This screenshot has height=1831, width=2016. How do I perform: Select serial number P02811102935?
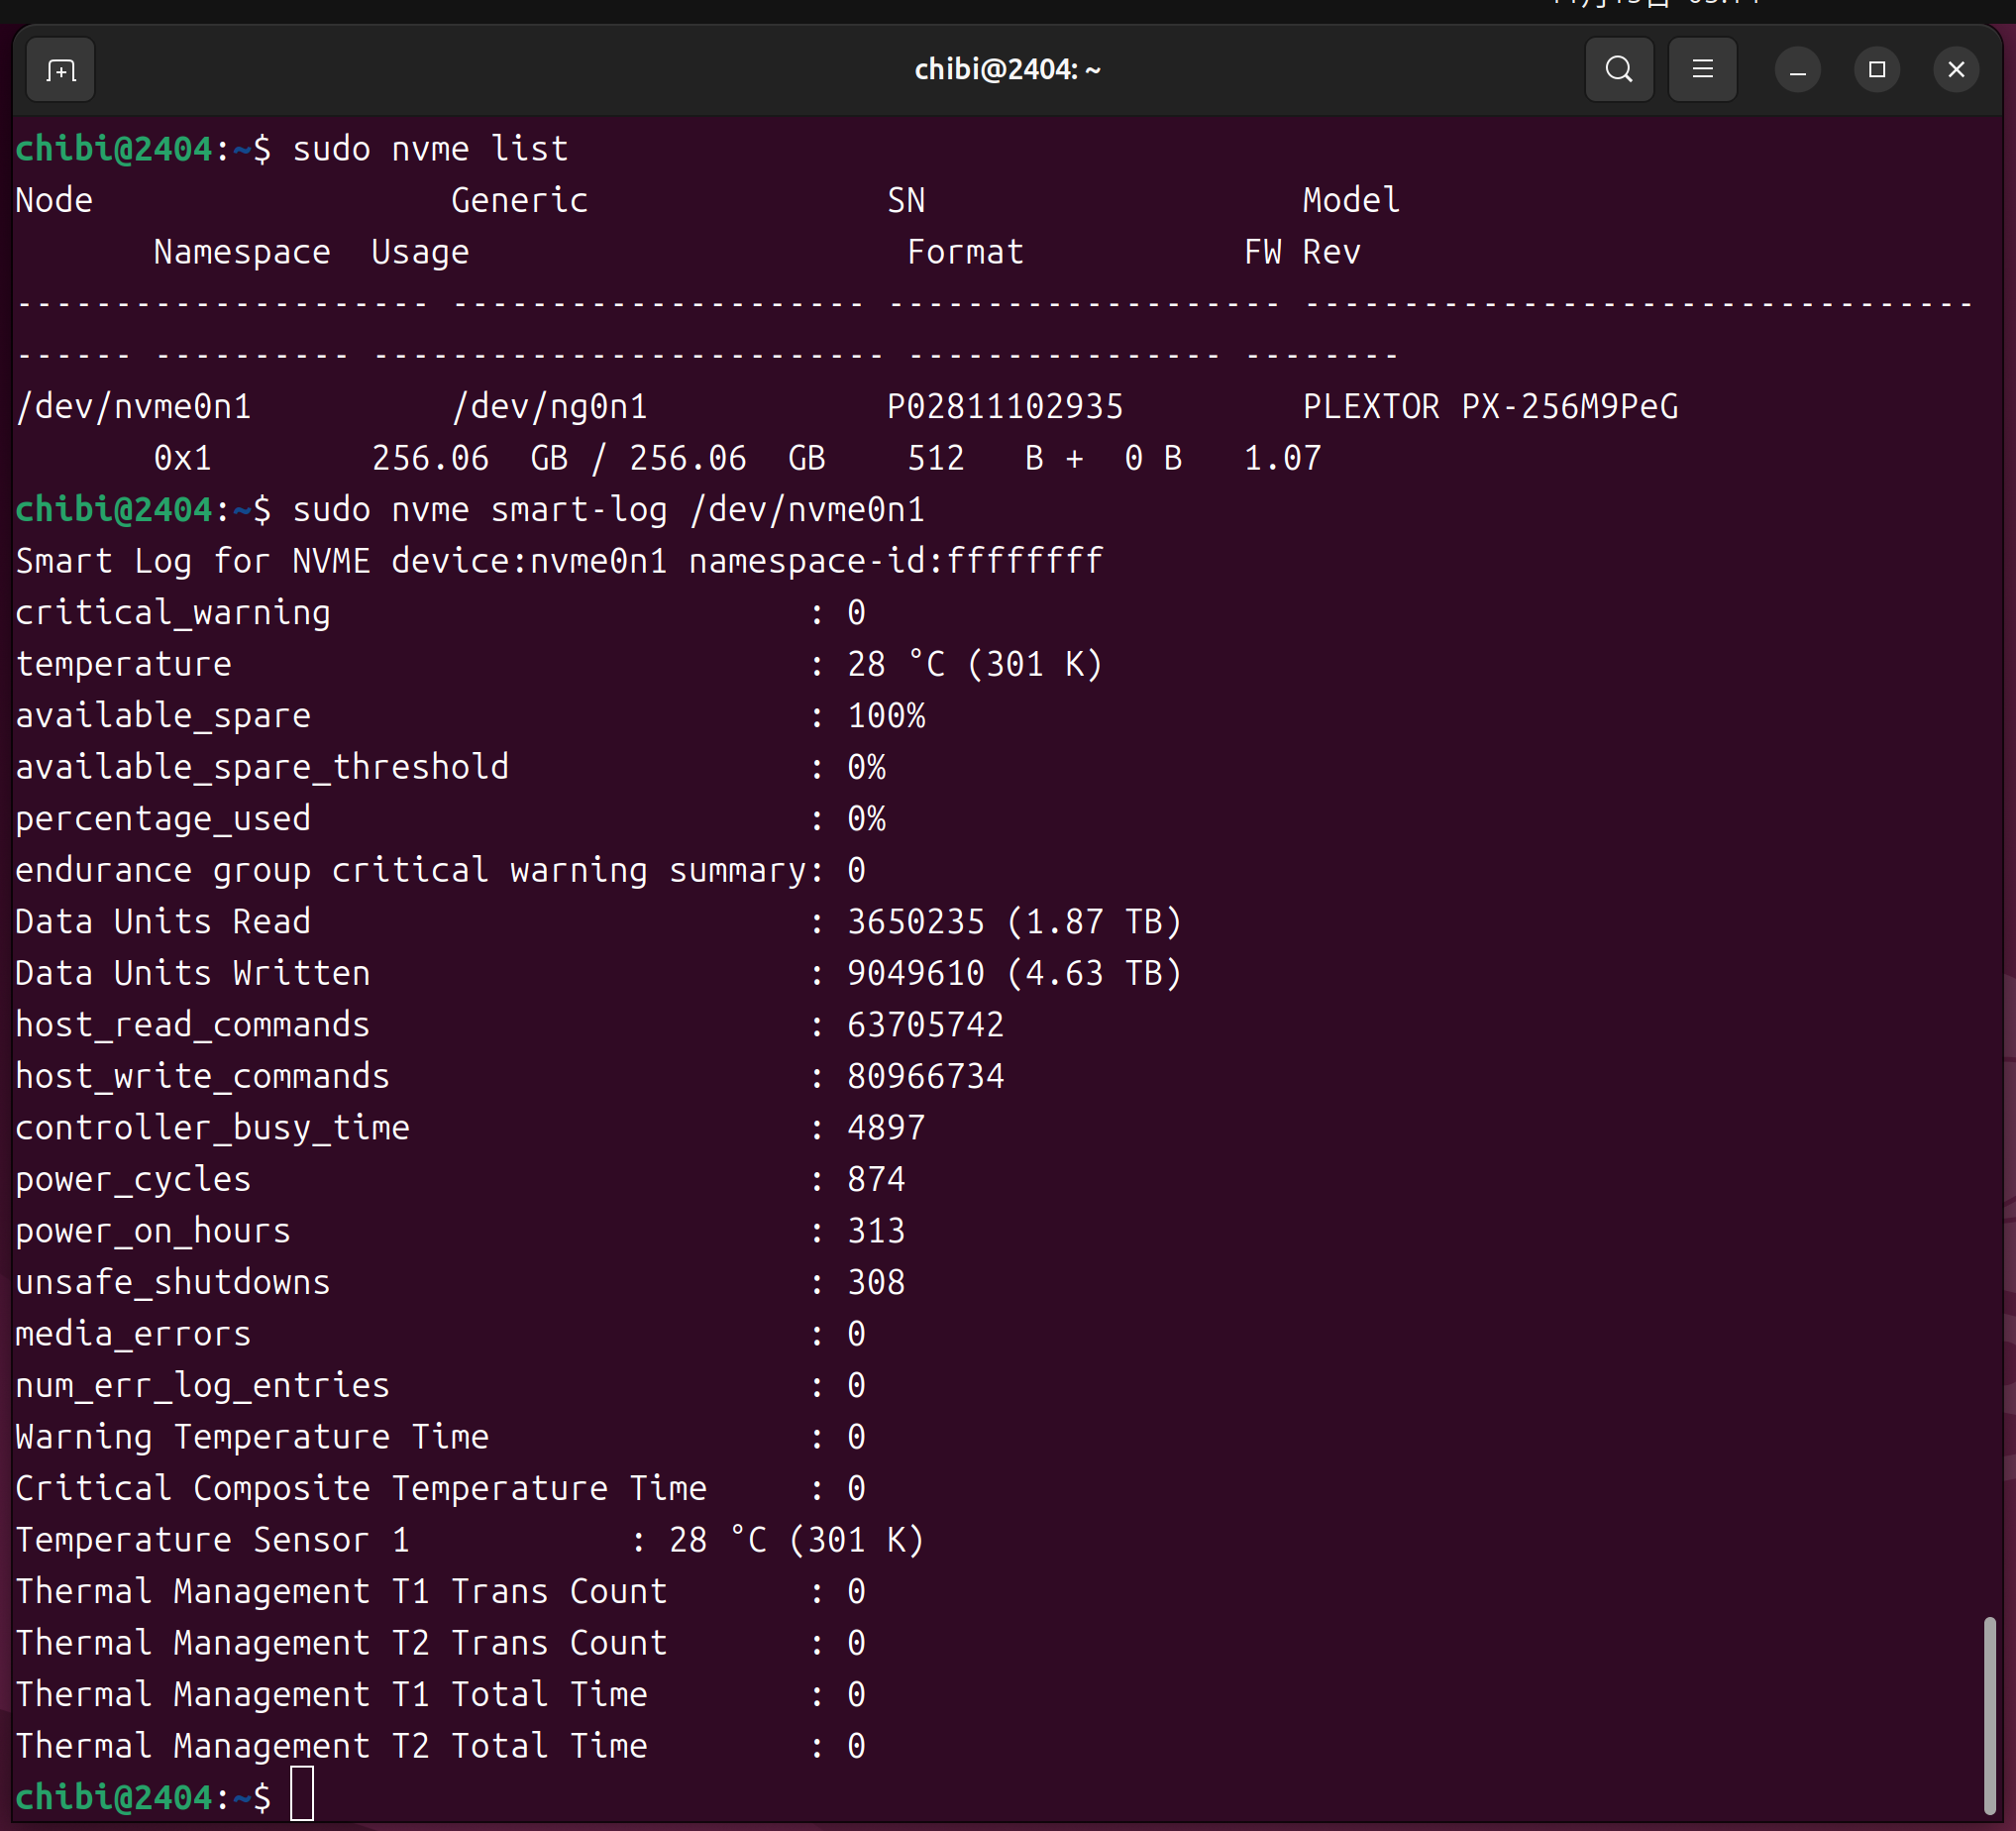coord(1005,407)
